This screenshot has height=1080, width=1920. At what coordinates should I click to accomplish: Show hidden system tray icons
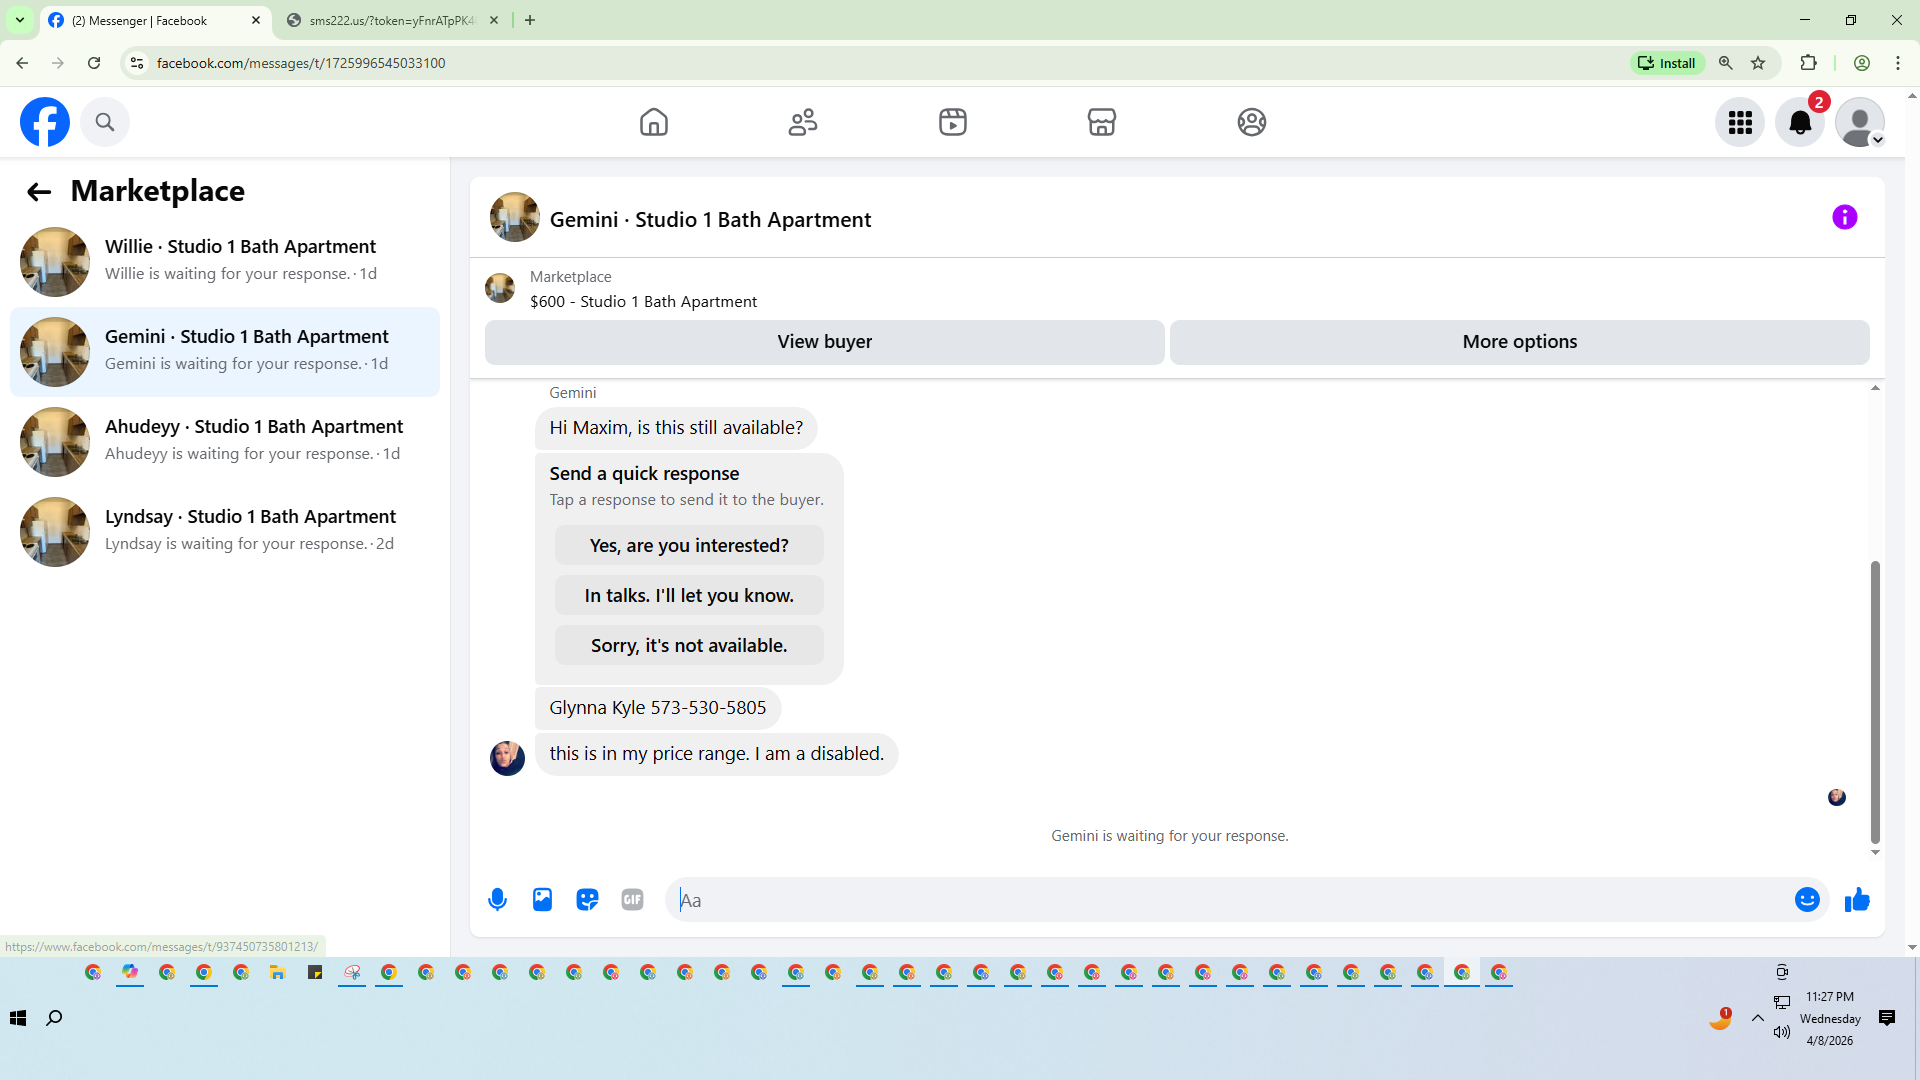click(1757, 1018)
